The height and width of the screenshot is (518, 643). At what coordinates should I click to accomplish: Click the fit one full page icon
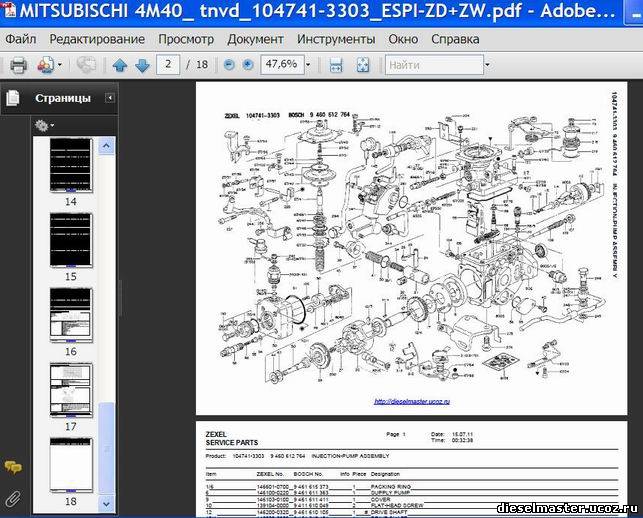(x=362, y=65)
